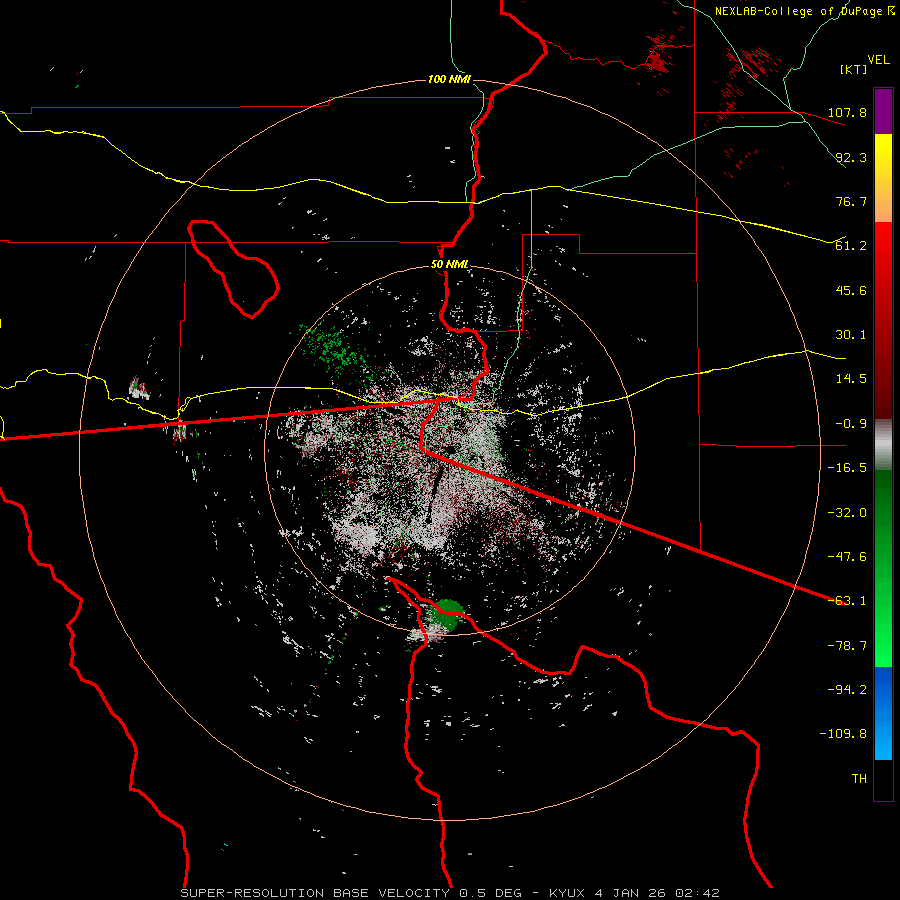Click the -63.1 legend value
Screen dimensions: 900x900
(847, 601)
